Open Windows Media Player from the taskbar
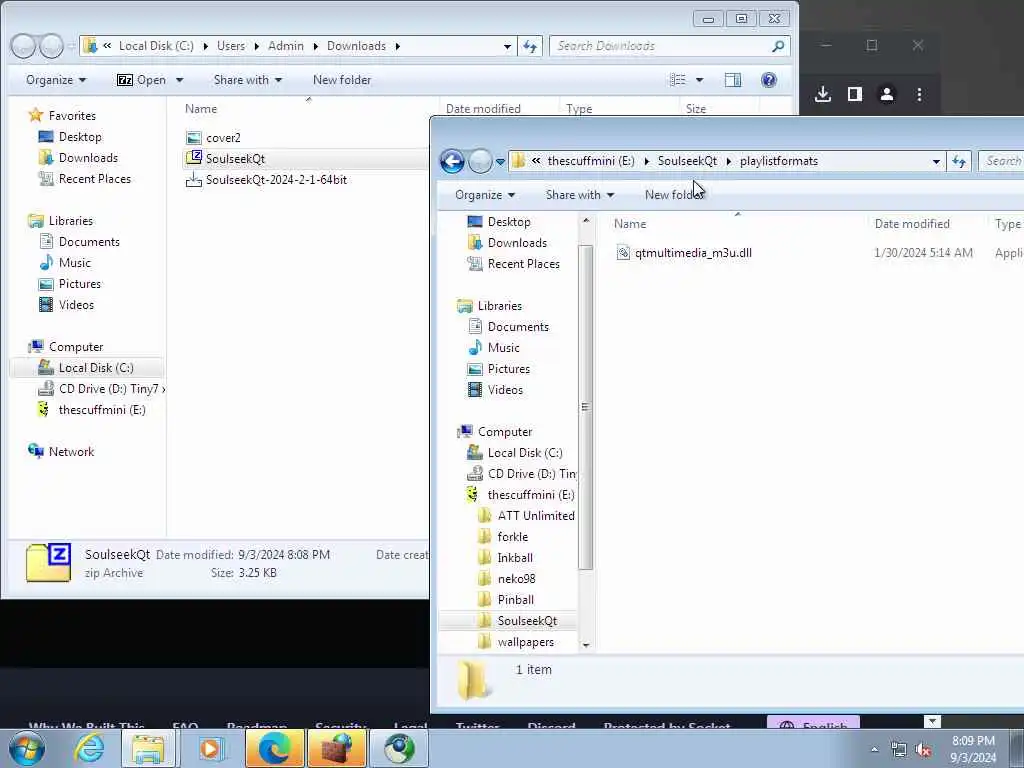The image size is (1024, 768). (210, 748)
